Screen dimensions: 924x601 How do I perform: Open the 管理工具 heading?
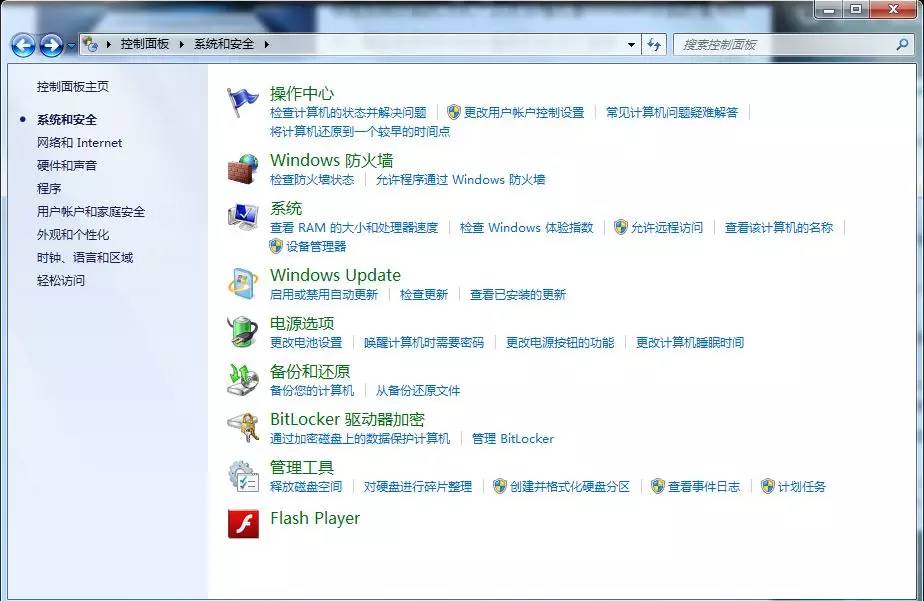(x=302, y=467)
